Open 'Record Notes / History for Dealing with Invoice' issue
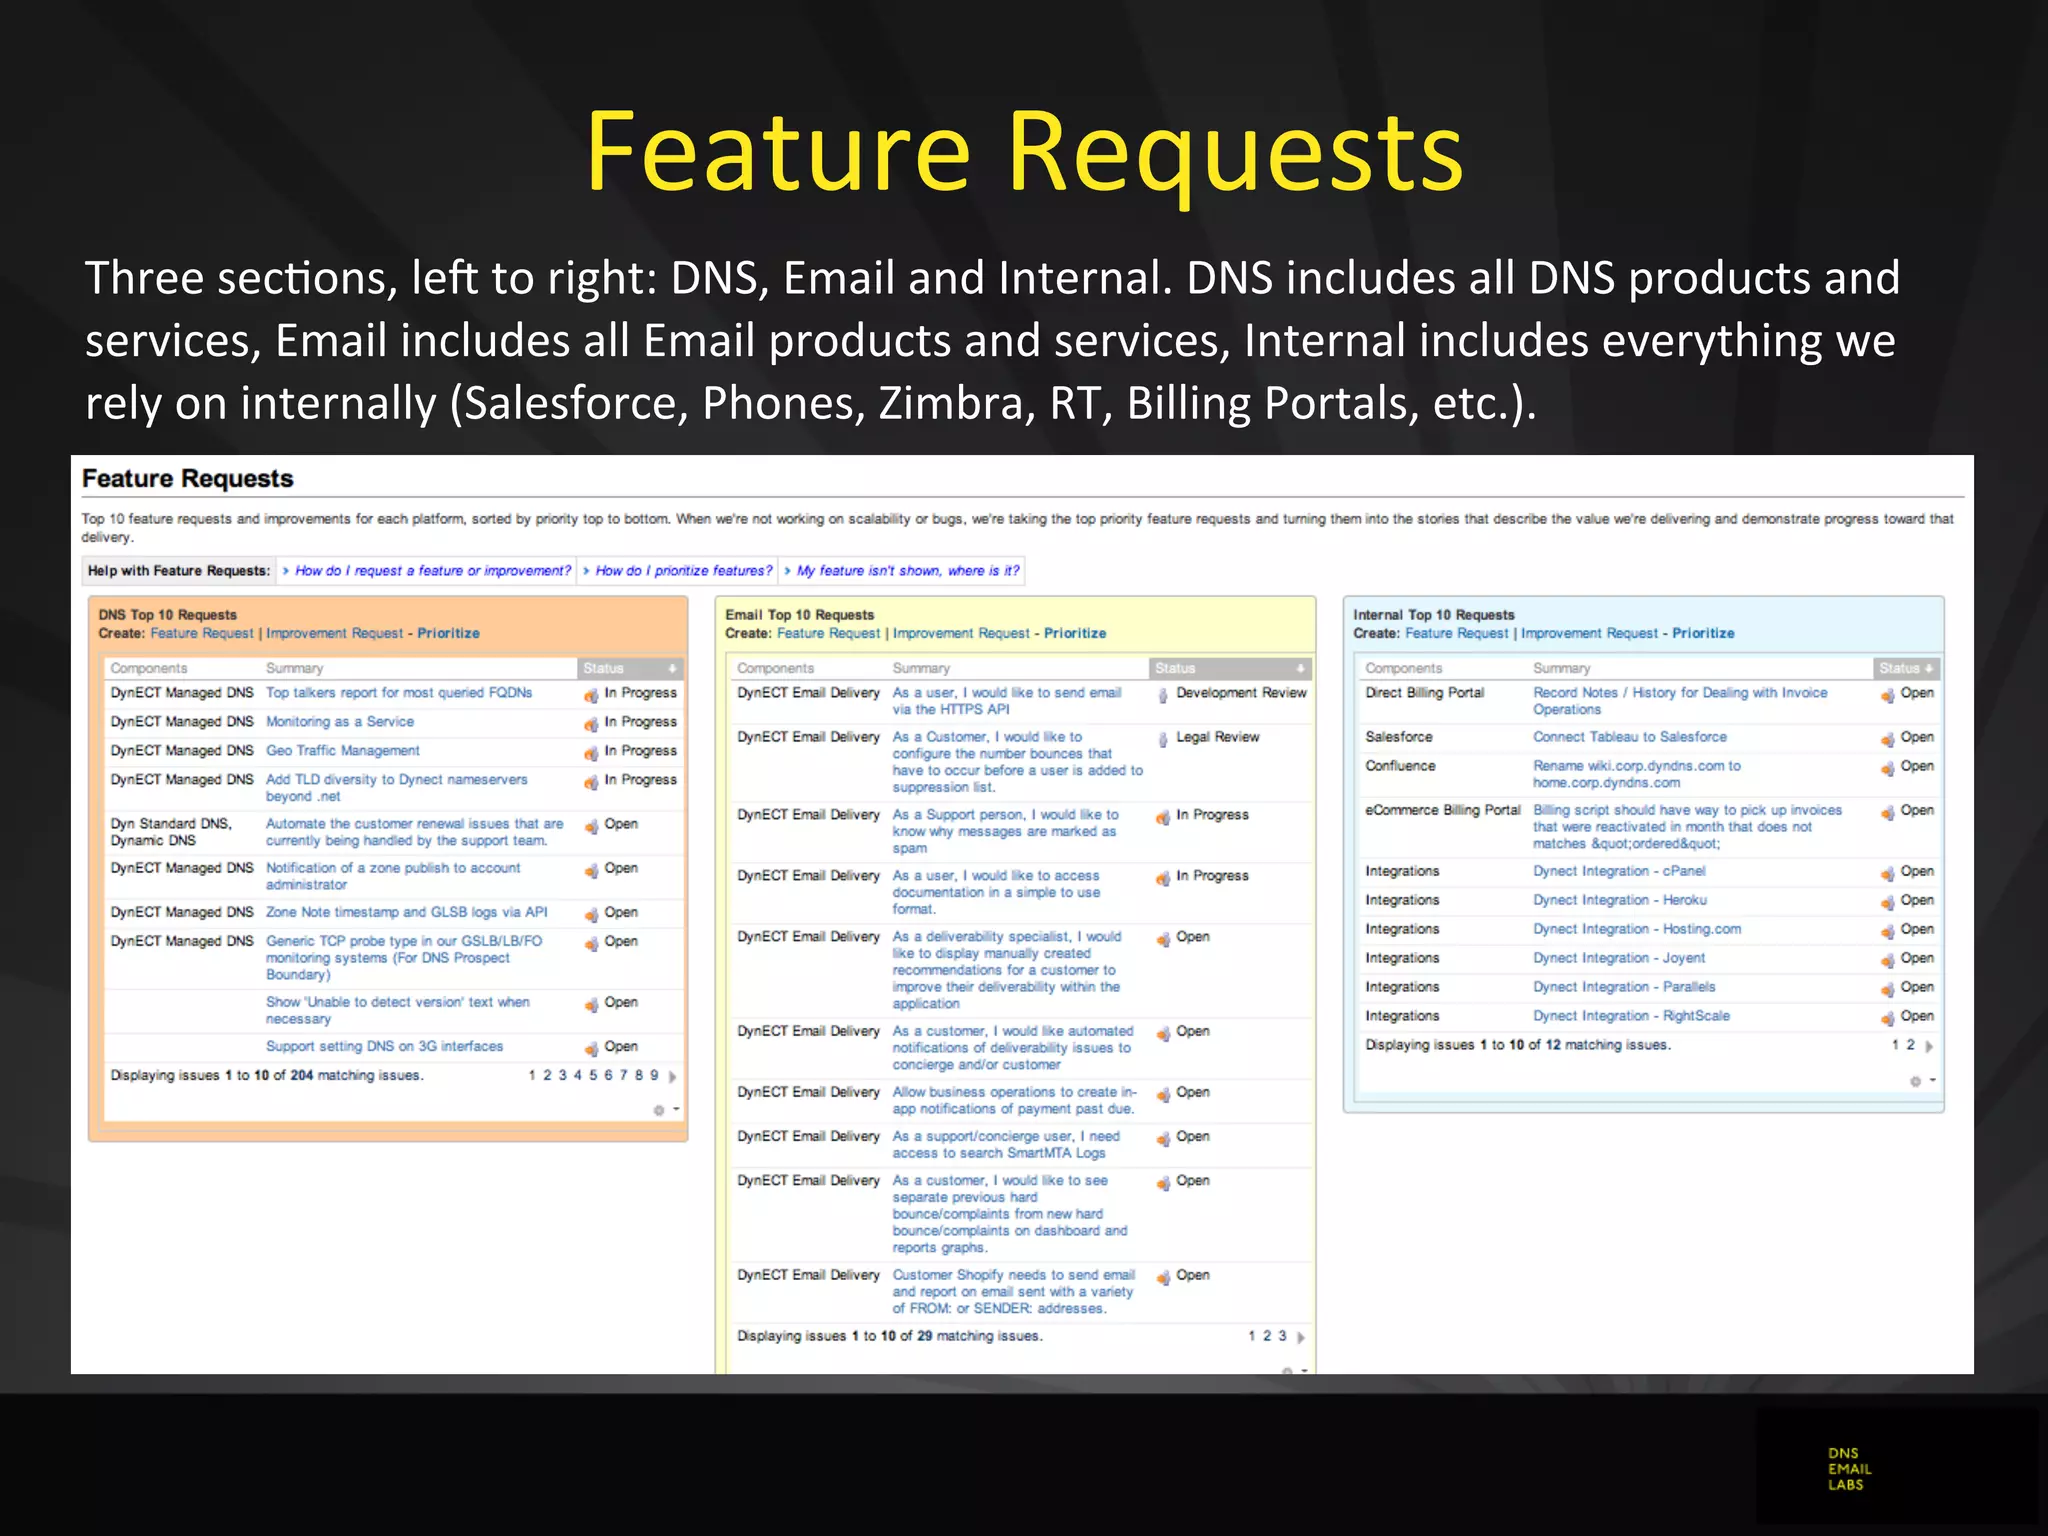Viewport: 2048px width, 1536px height. click(x=1680, y=701)
